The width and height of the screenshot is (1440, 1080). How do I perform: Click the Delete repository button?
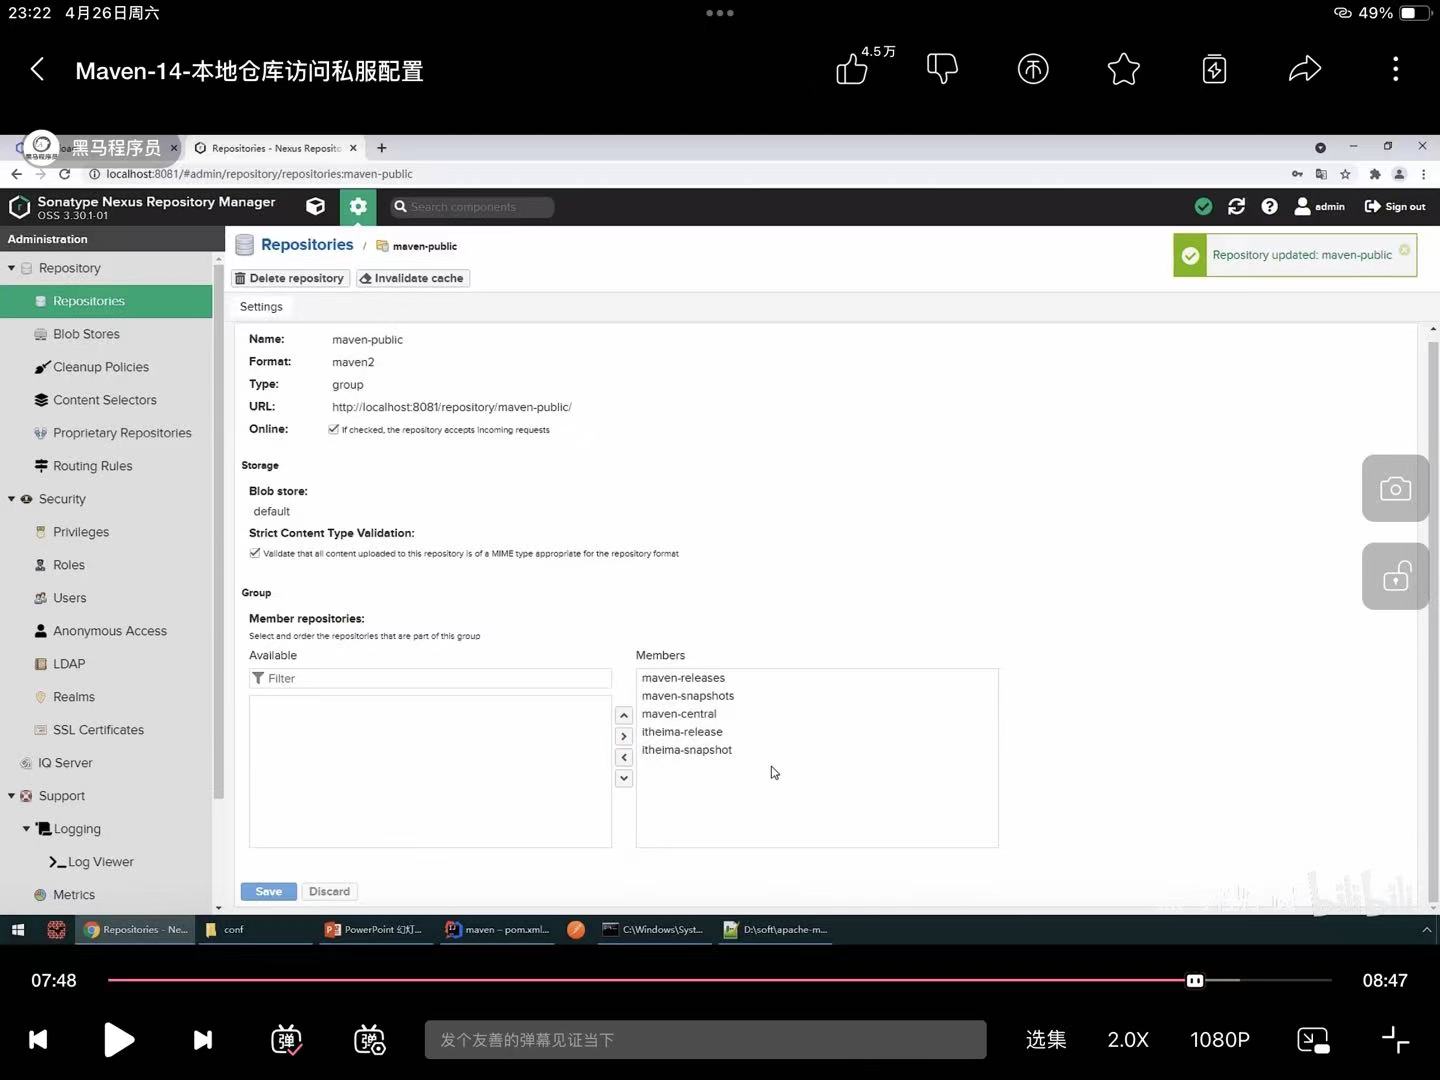[x=291, y=278]
